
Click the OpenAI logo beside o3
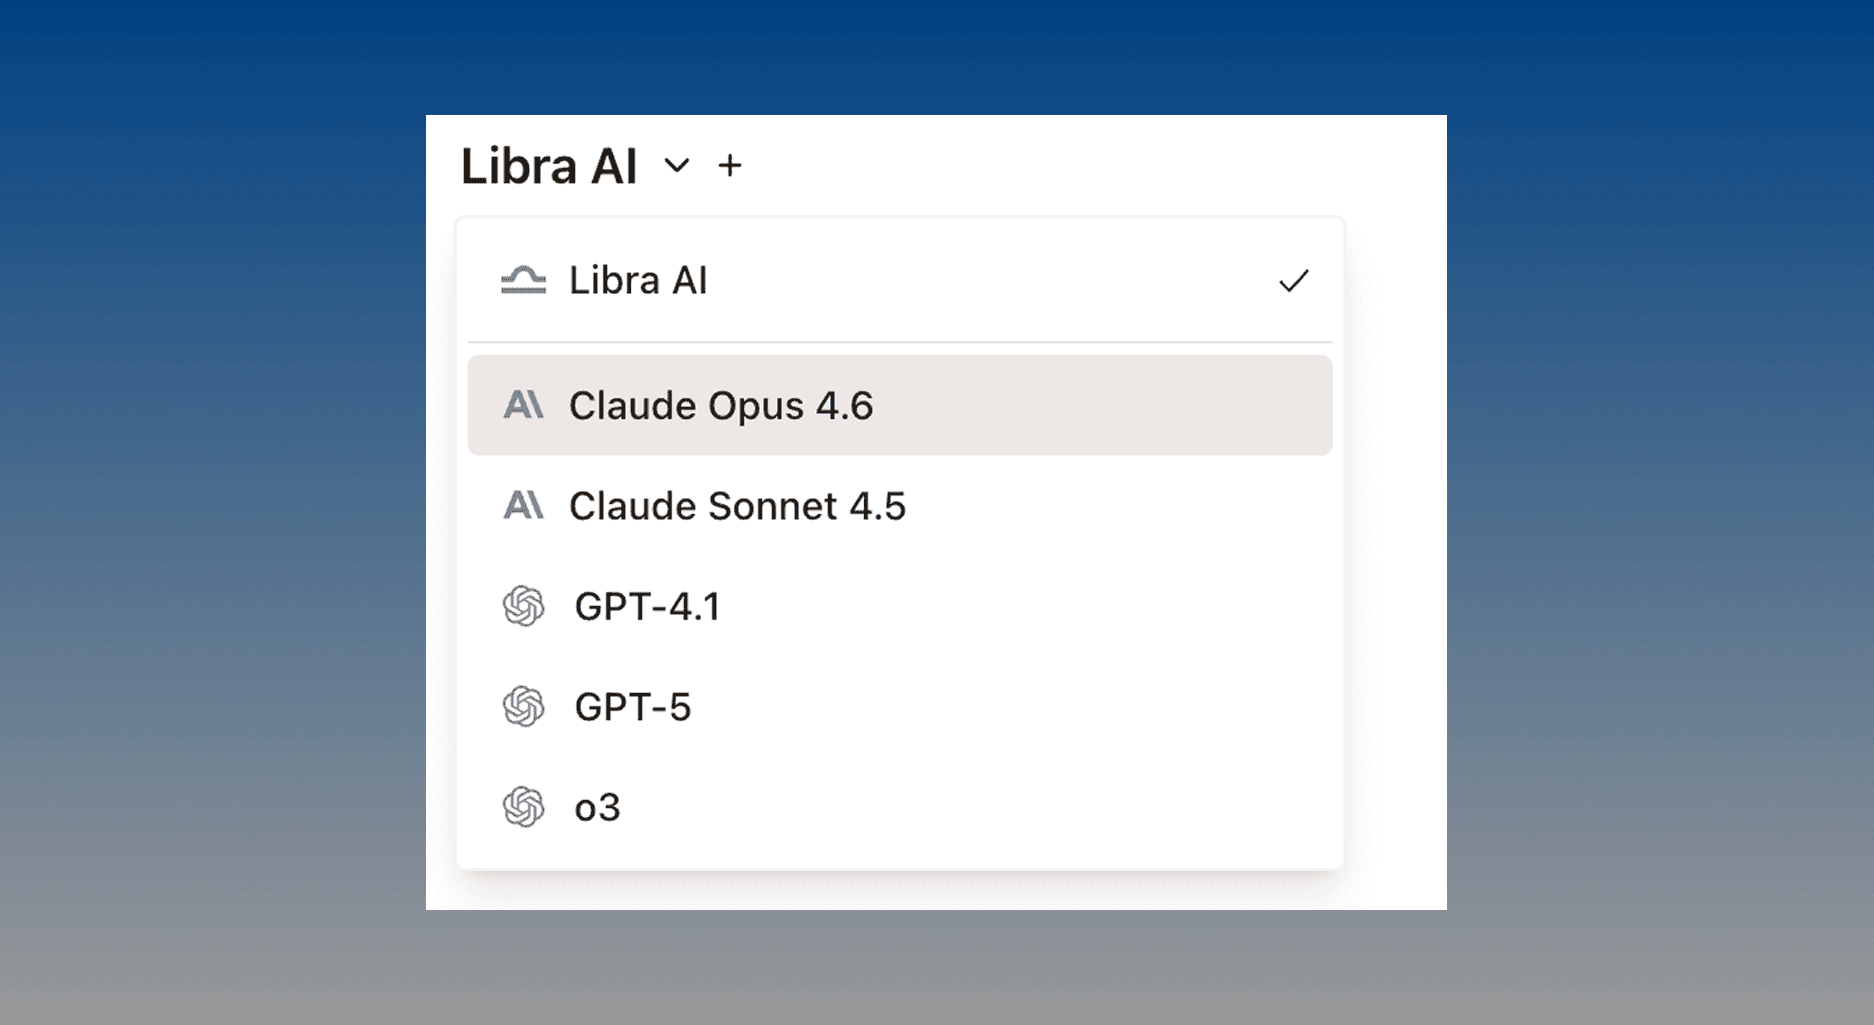tap(523, 807)
